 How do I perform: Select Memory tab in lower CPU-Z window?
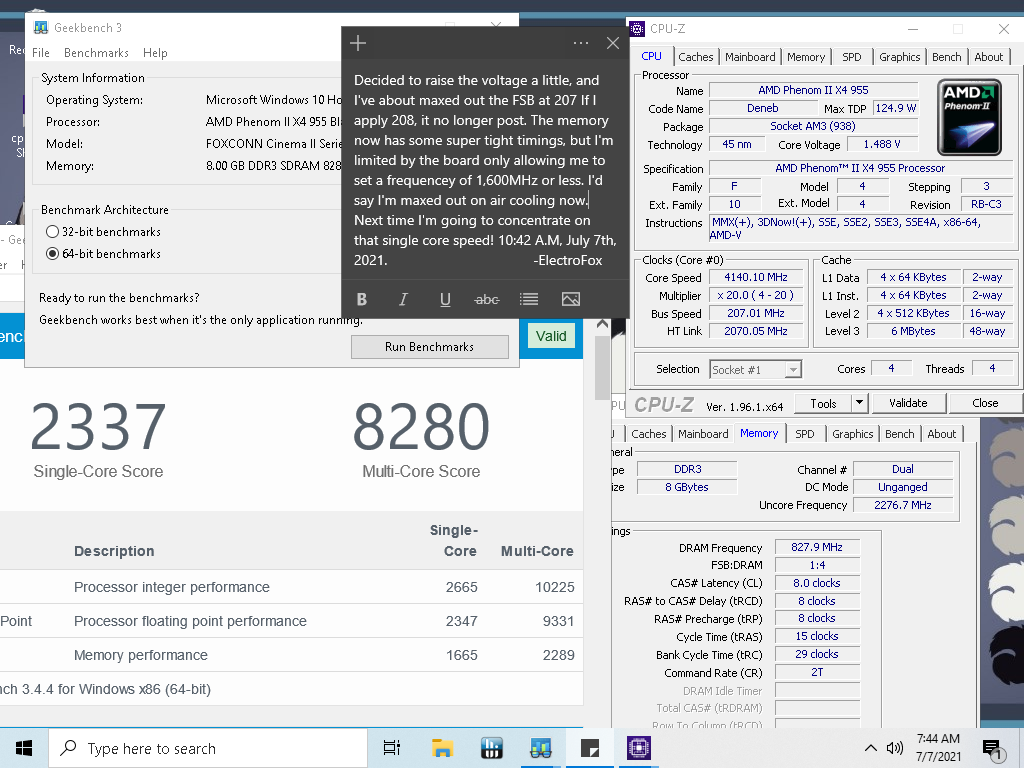click(759, 433)
